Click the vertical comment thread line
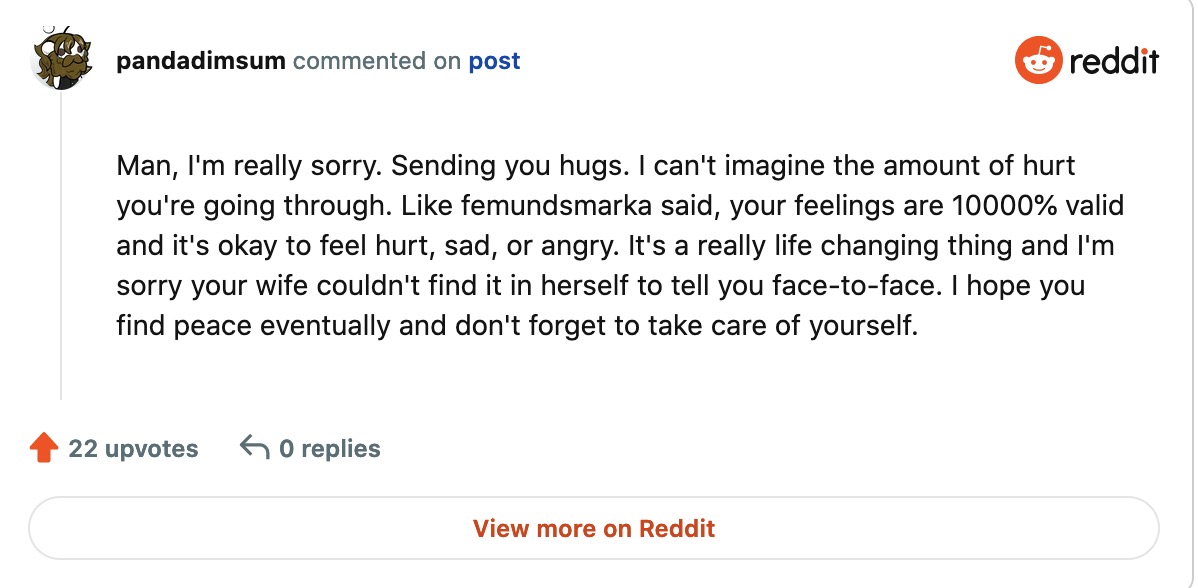 point(62,250)
